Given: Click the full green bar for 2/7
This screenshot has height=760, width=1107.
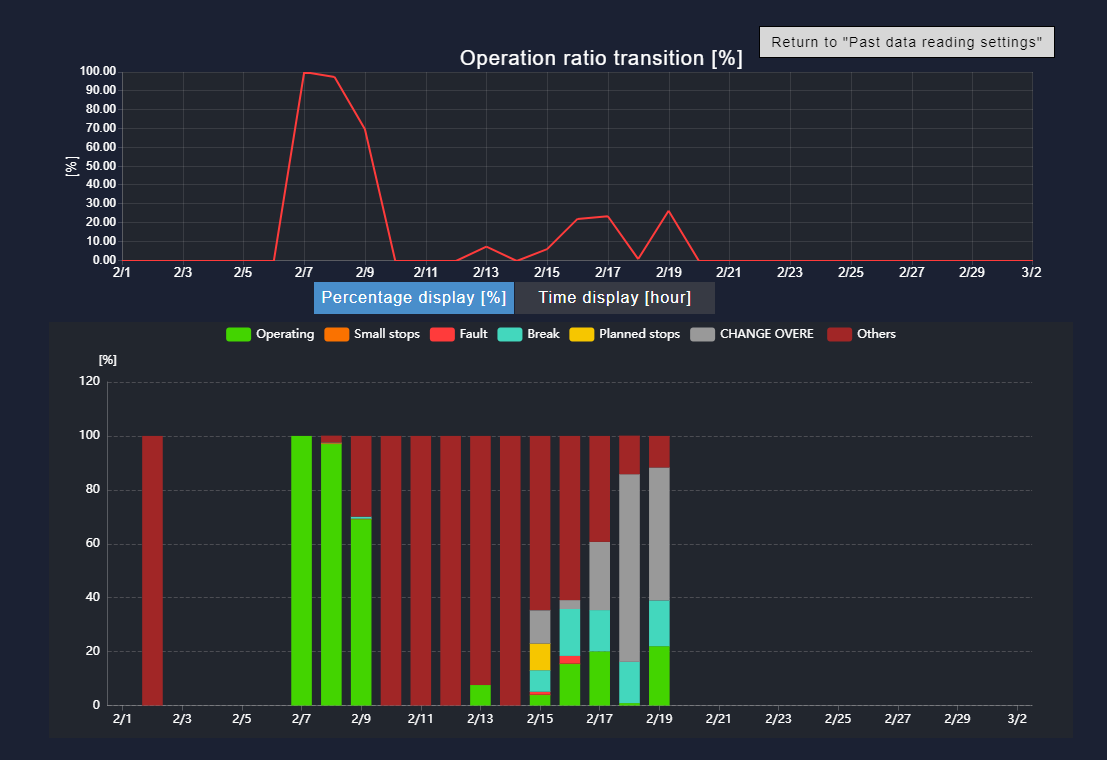Looking at the screenshot, I should click(x=302, y=570).
